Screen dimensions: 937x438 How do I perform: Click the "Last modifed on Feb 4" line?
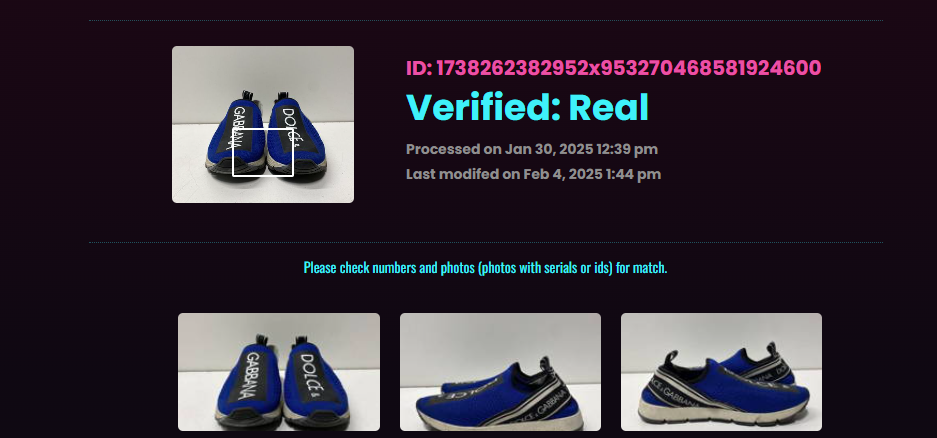coord(534,174)
